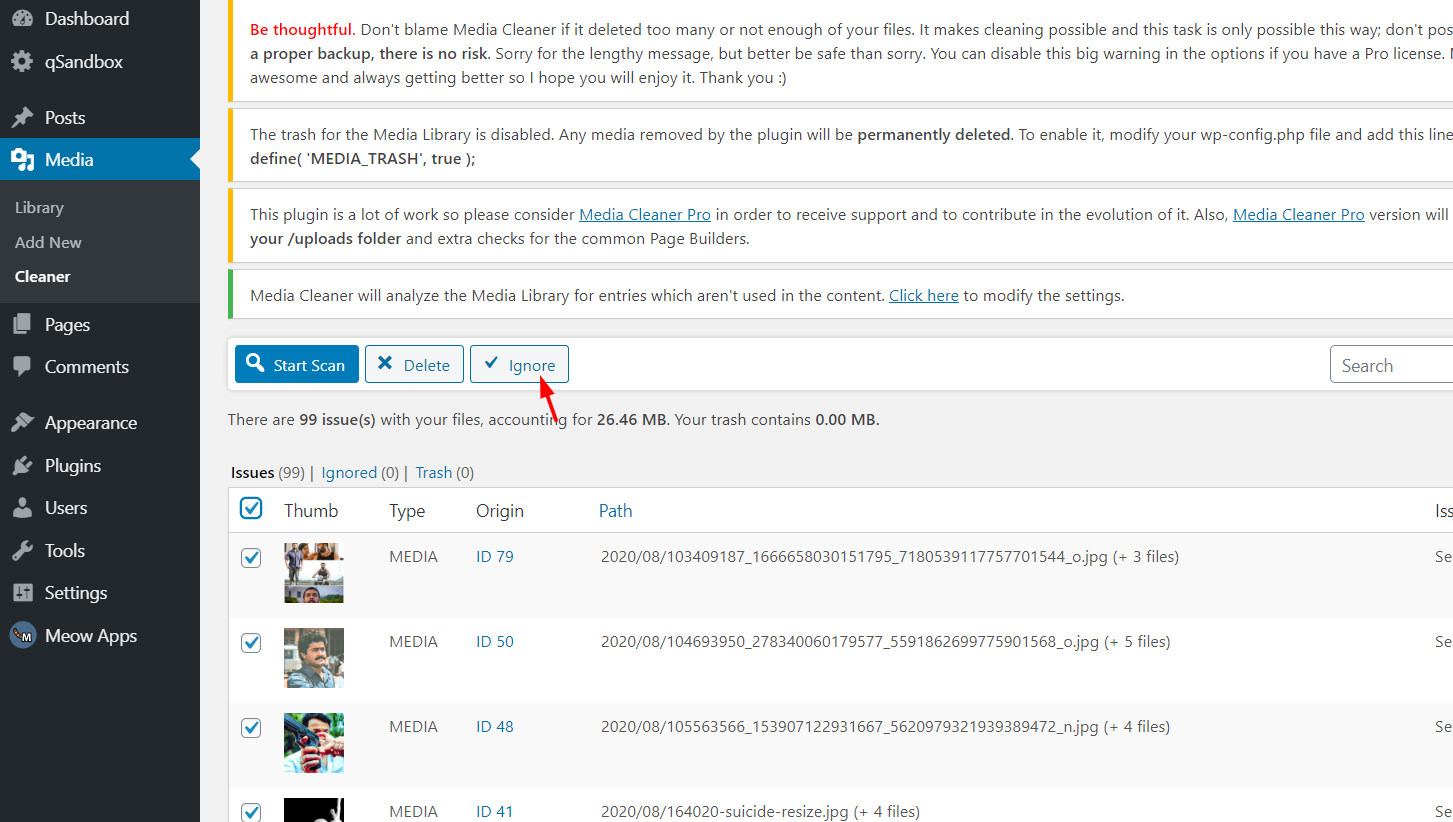1453x822 pixels.
Task: Click the Tools wrench icon
Action: coord(22,551)
